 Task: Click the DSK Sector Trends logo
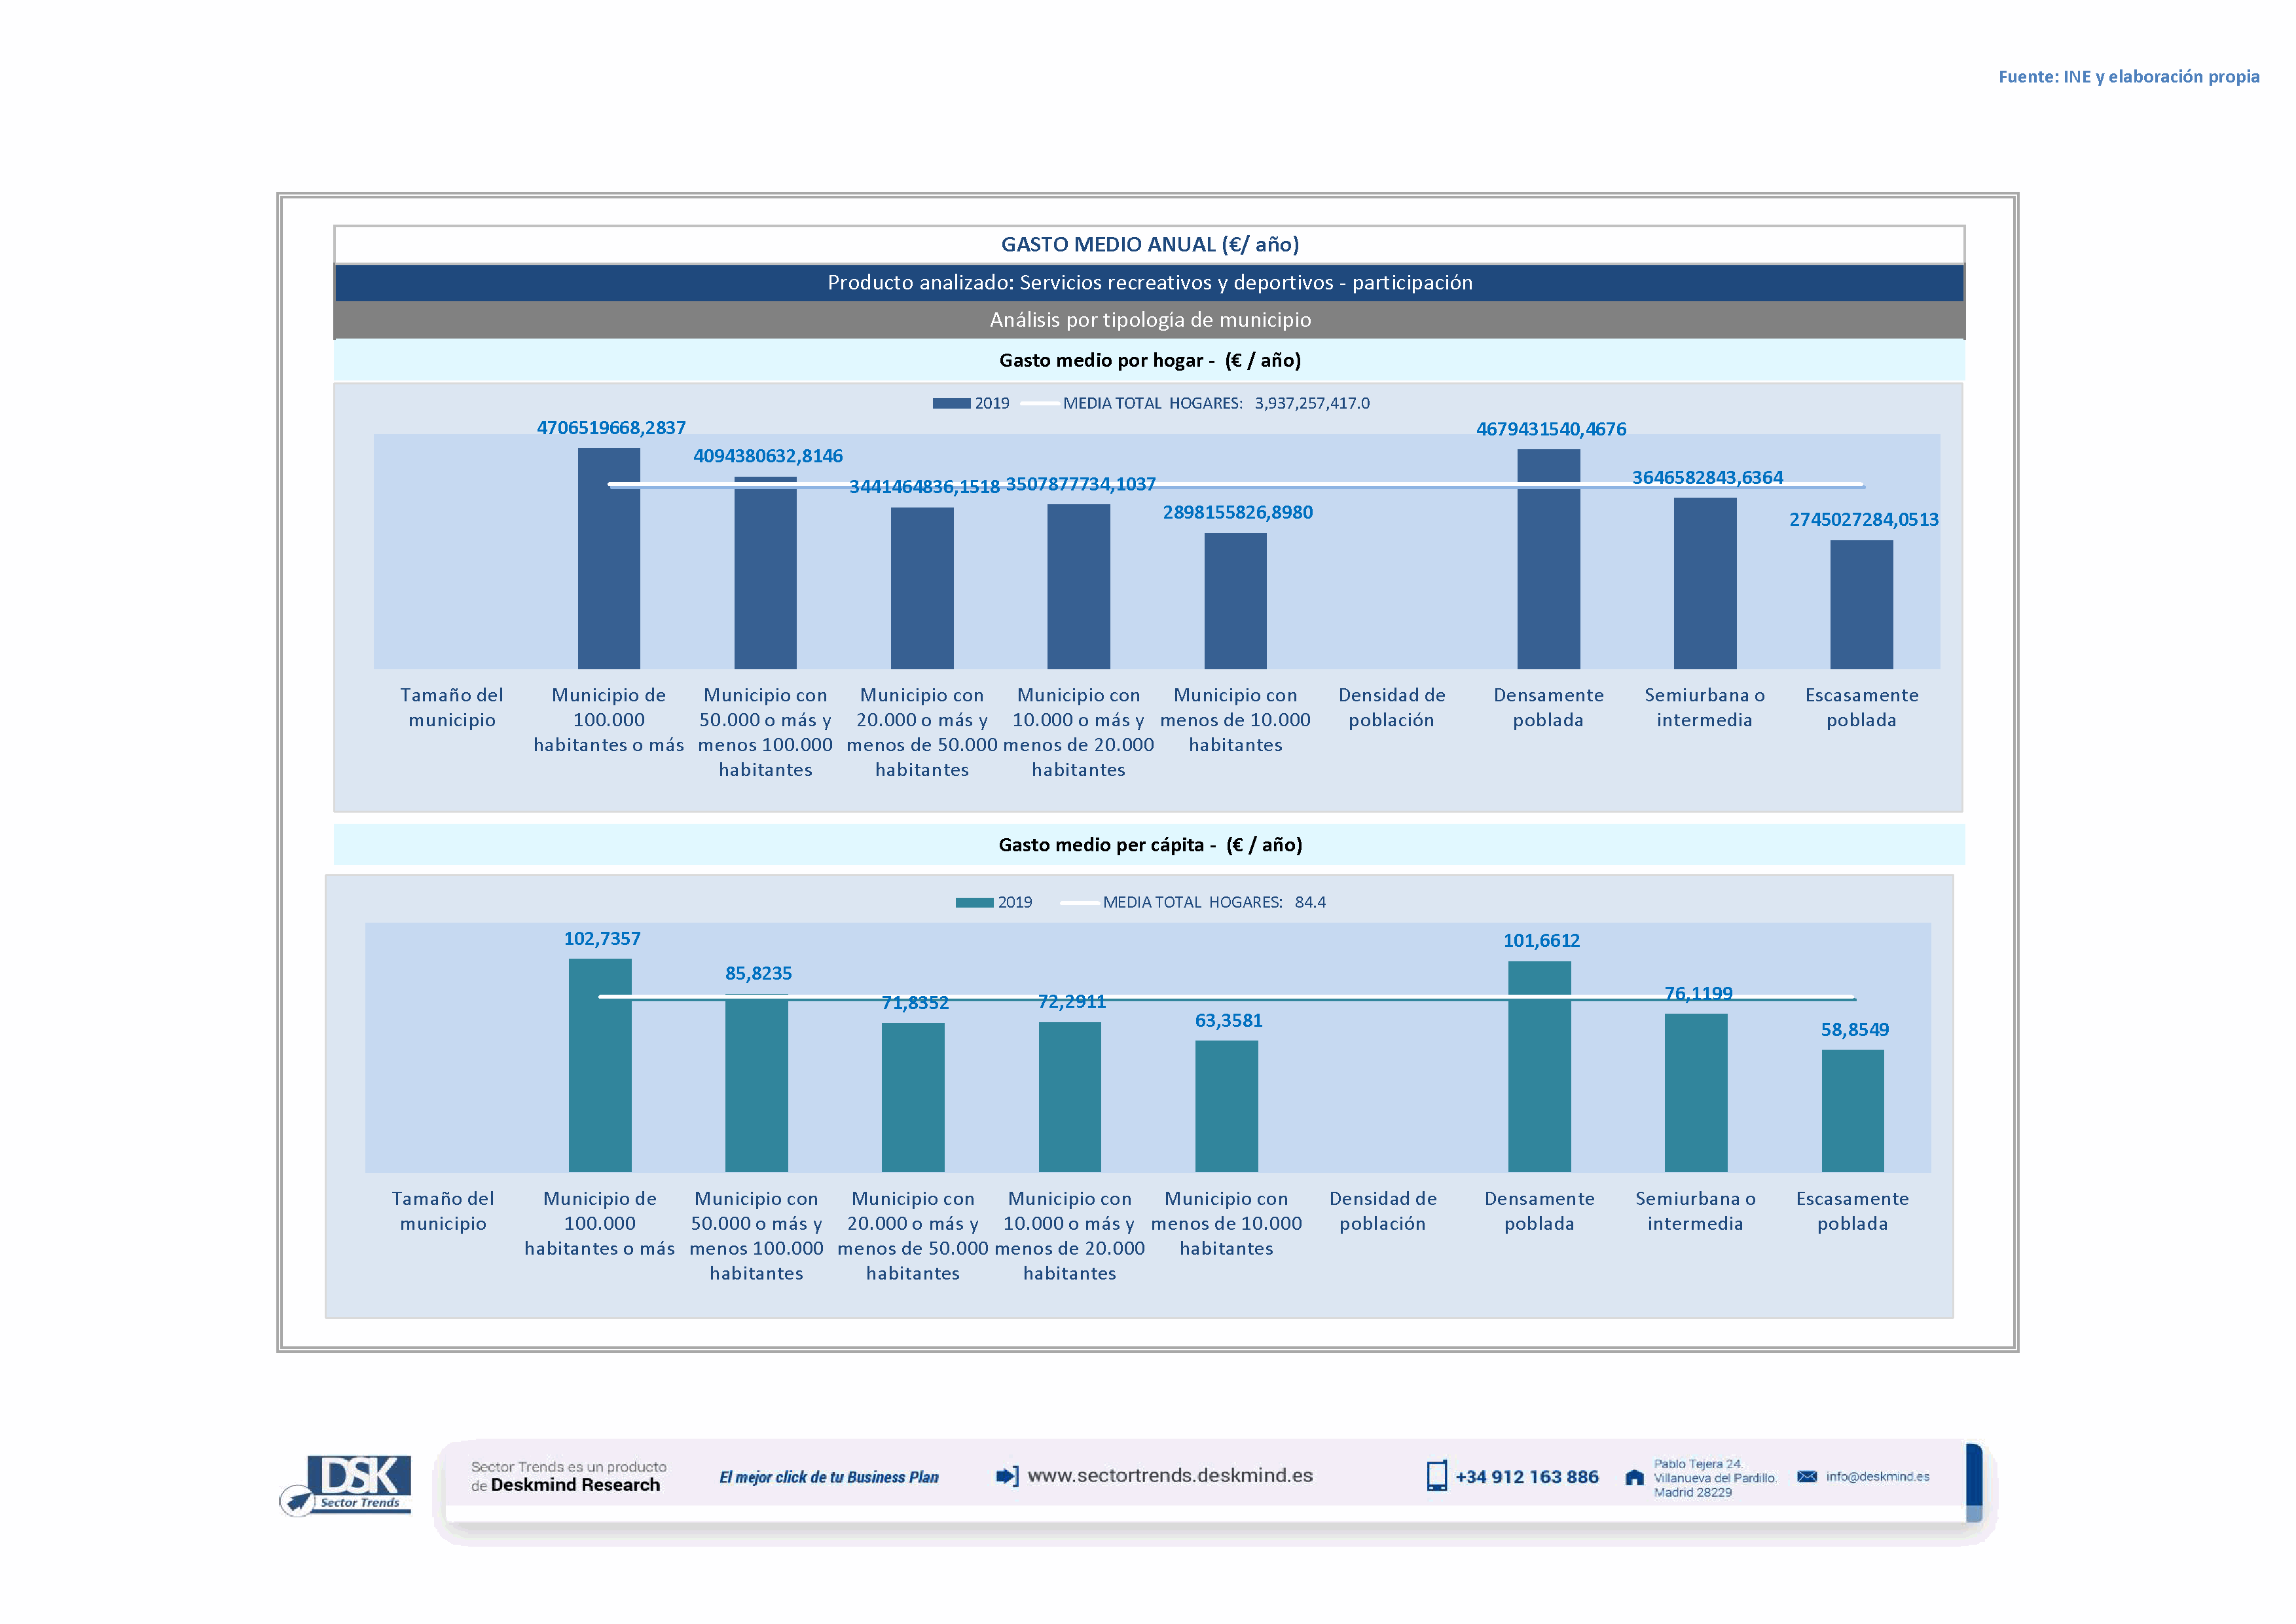coord(346,1484)
